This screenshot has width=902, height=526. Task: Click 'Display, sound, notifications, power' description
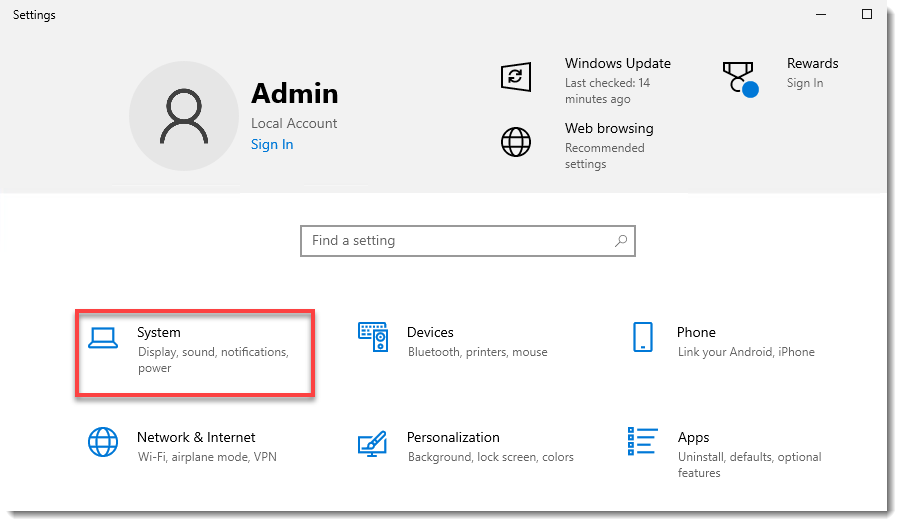[213, 360]
